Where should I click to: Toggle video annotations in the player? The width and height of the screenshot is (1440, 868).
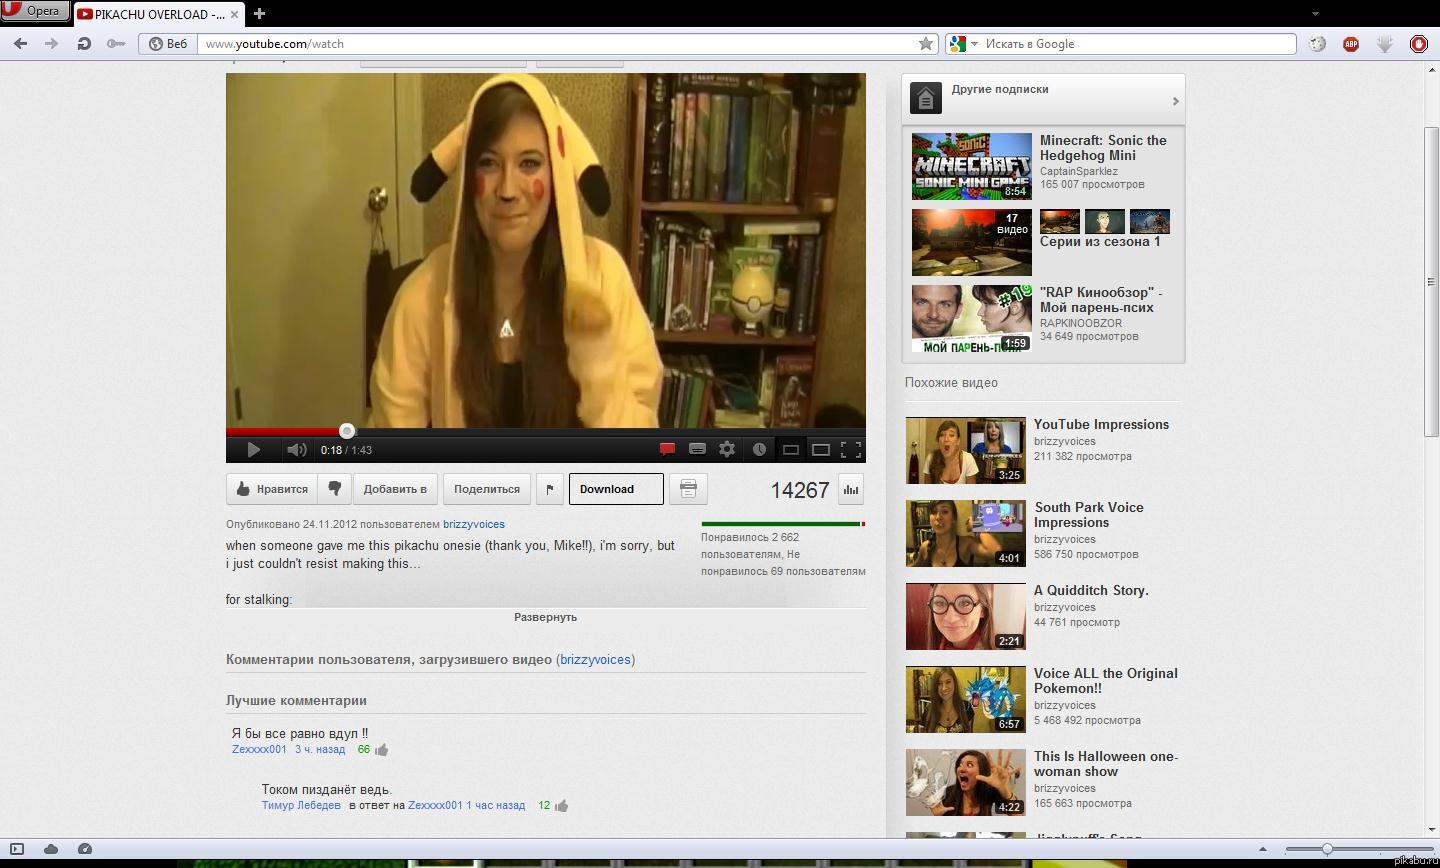[x=667, y=449]
